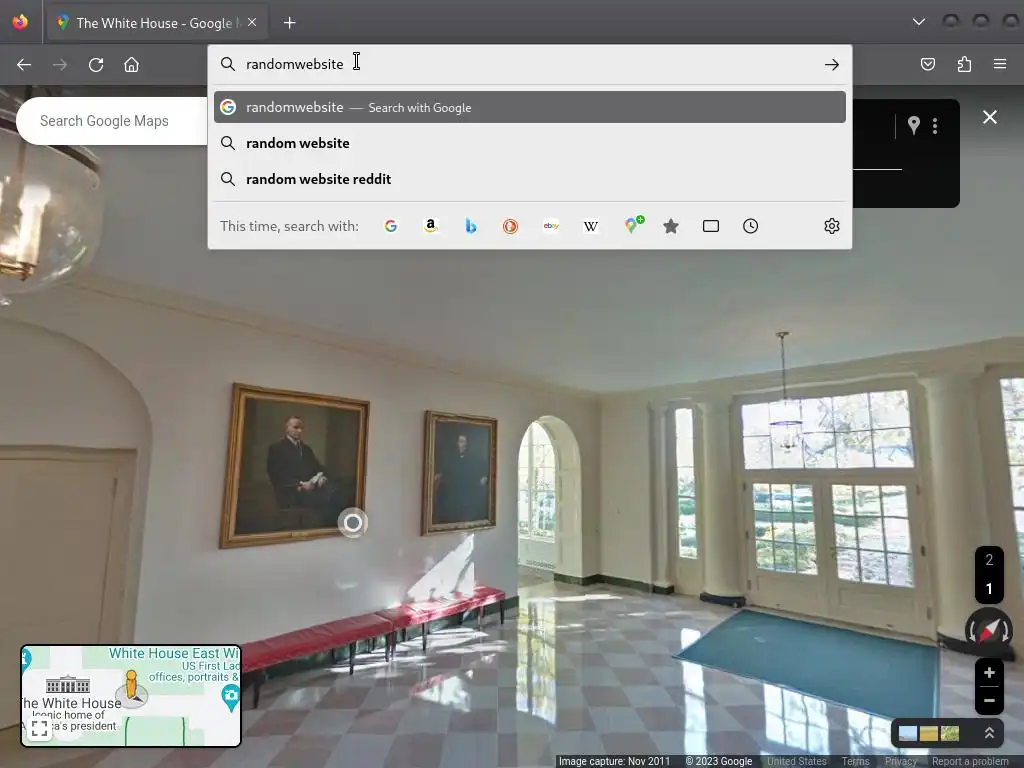Close The White House browser tab
The width and height of the screenshot is (1024, 768).
[252, 22]
